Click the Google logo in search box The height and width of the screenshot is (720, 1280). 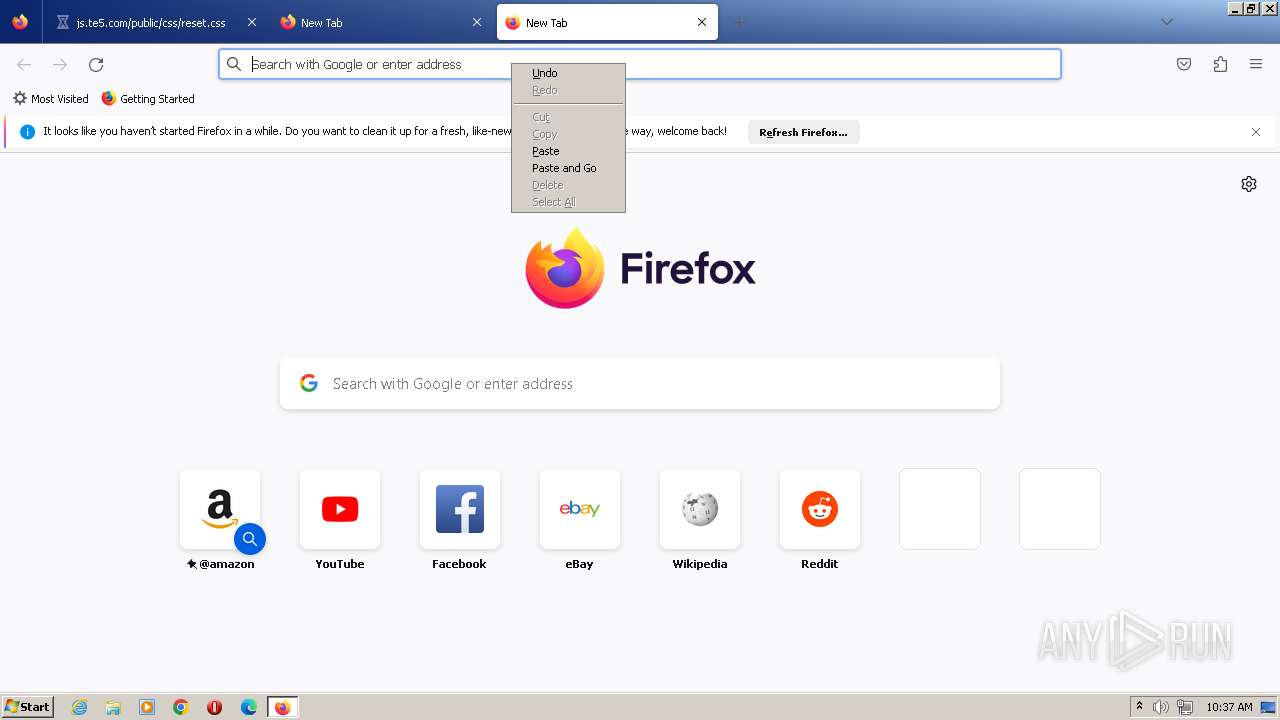tap(309, 383)
